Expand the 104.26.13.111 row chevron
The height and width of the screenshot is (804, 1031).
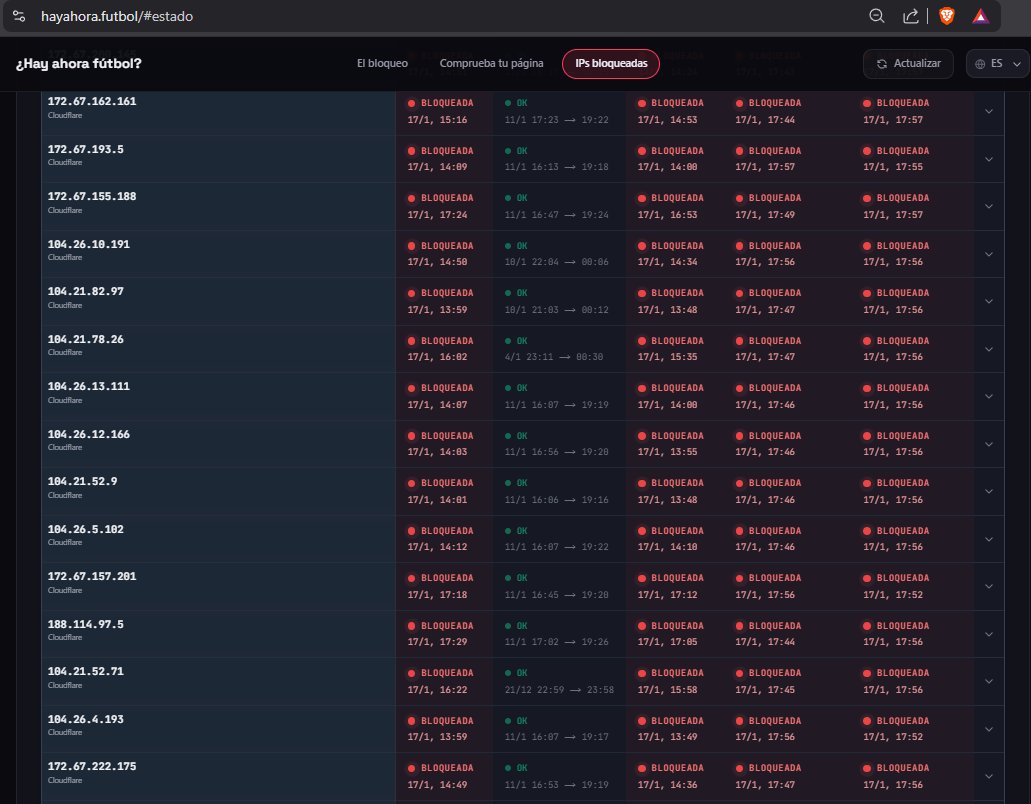pos(988,396)
